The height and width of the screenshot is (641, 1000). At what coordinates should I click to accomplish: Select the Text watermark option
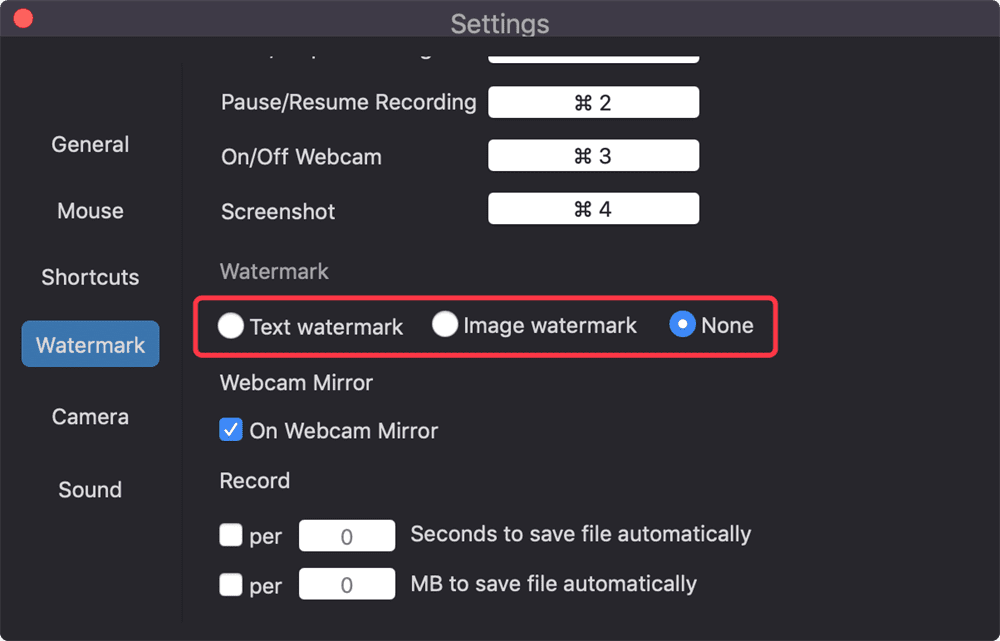pos(231,325)
